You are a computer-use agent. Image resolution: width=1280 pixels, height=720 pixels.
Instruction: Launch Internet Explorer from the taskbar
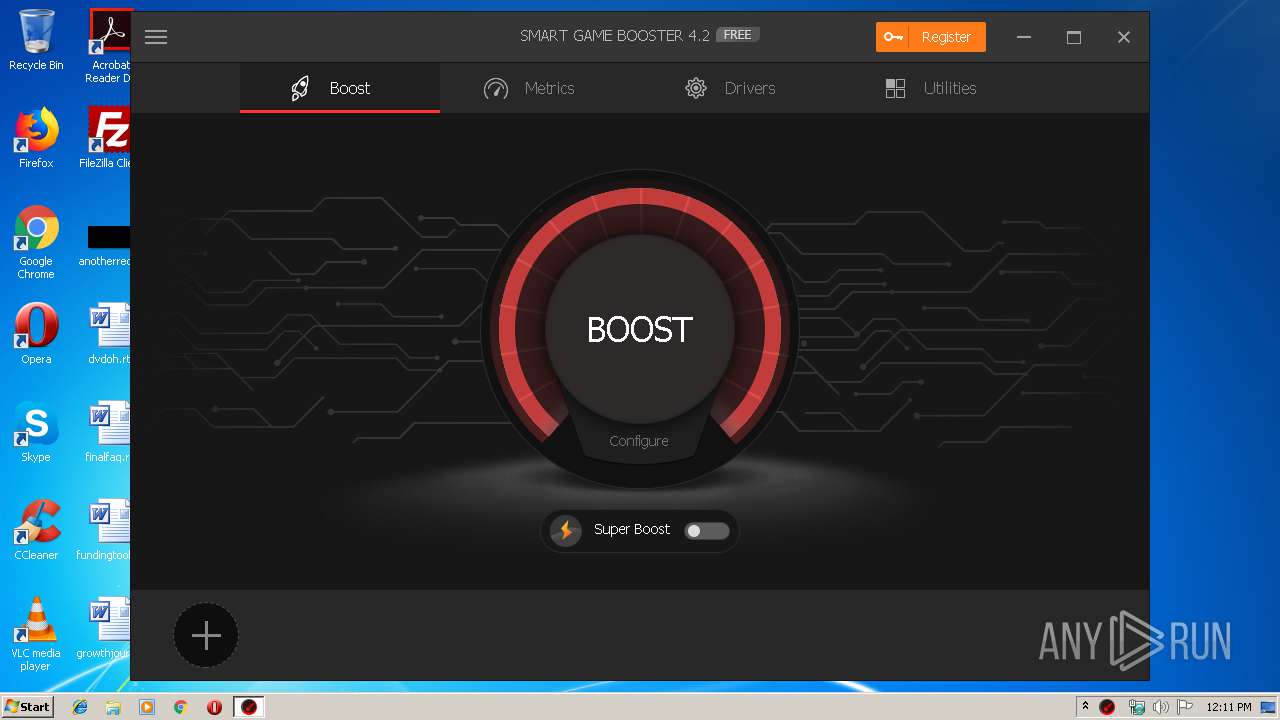[80, 707]
